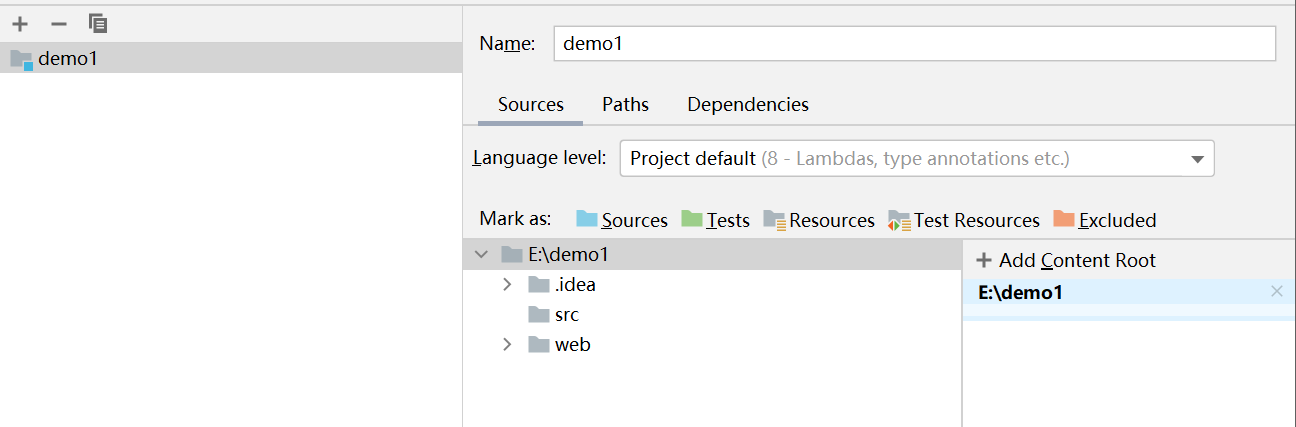Focus the module Name field

click(x=915, y=44)
